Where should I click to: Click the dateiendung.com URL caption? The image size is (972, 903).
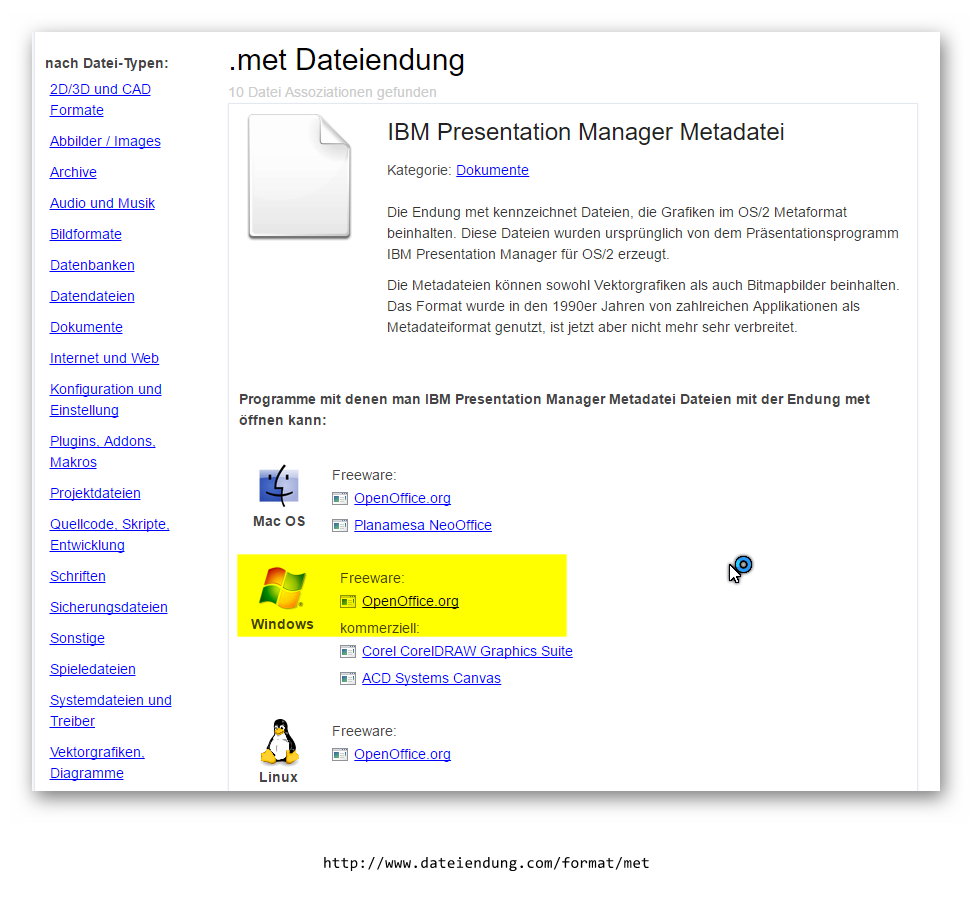coord(486,863)
